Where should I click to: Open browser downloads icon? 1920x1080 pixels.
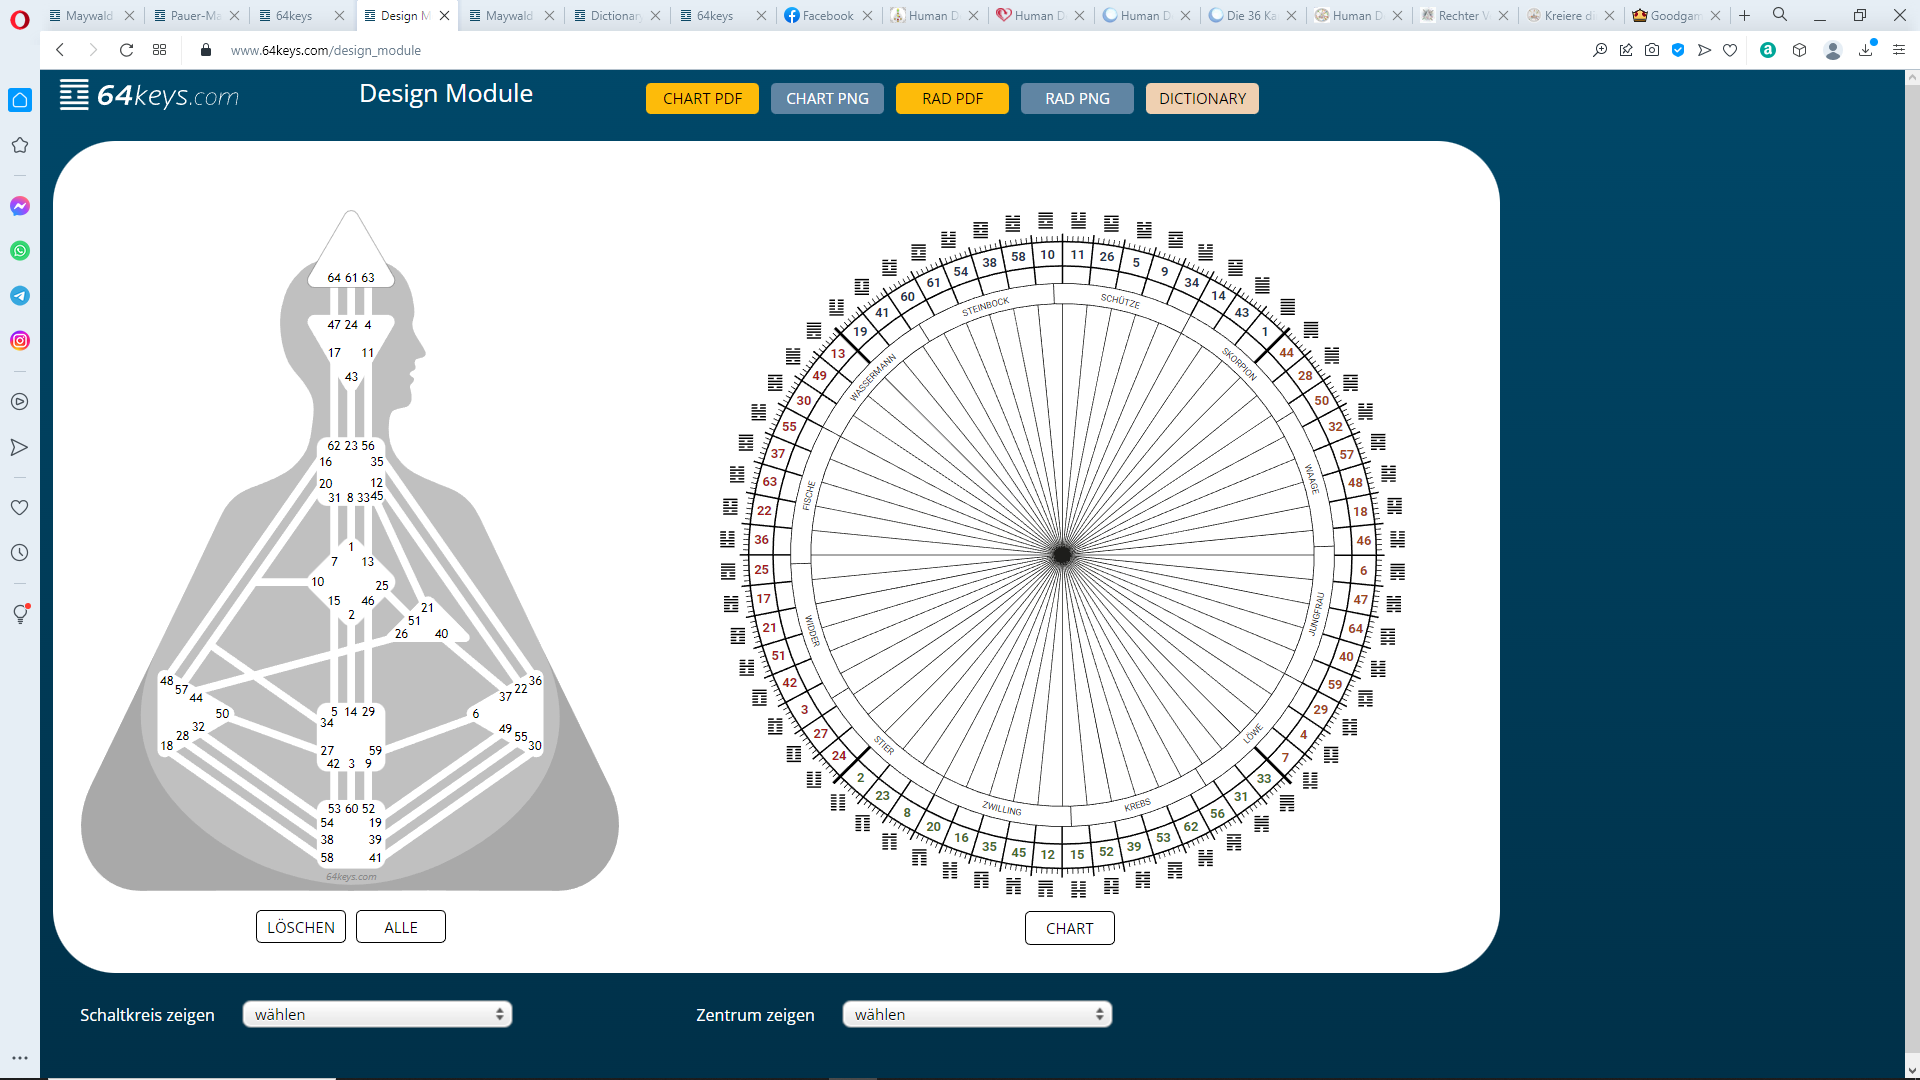point(1865,50)
